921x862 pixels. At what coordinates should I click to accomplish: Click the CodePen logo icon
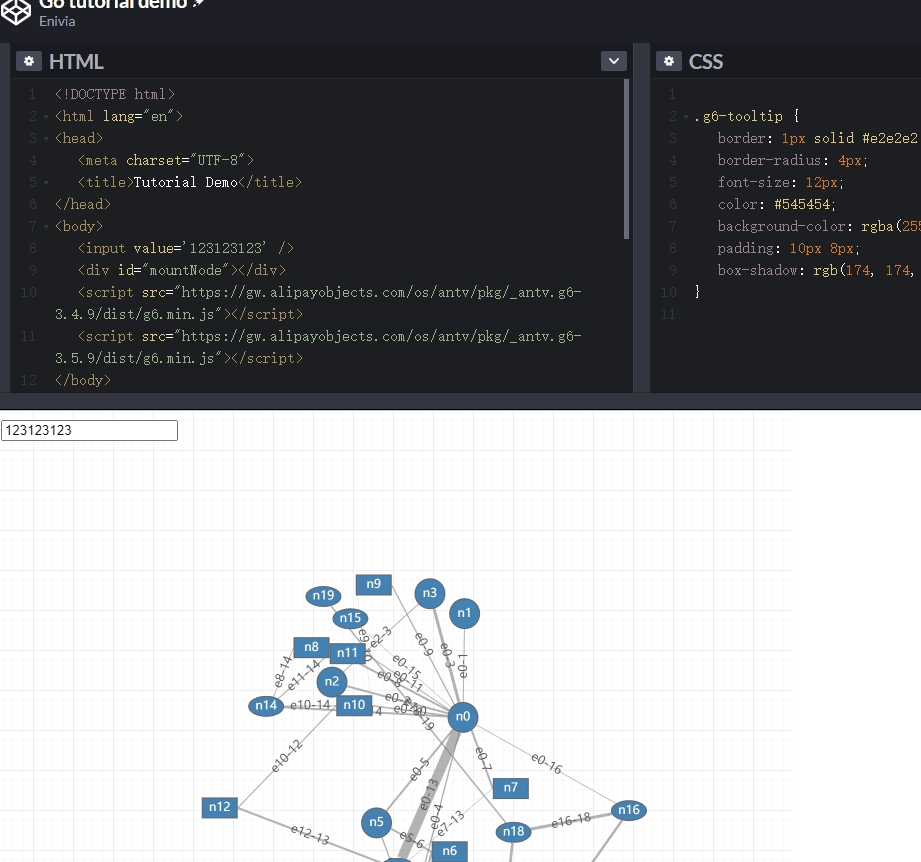pyautogui.click(x=18, y=10)
